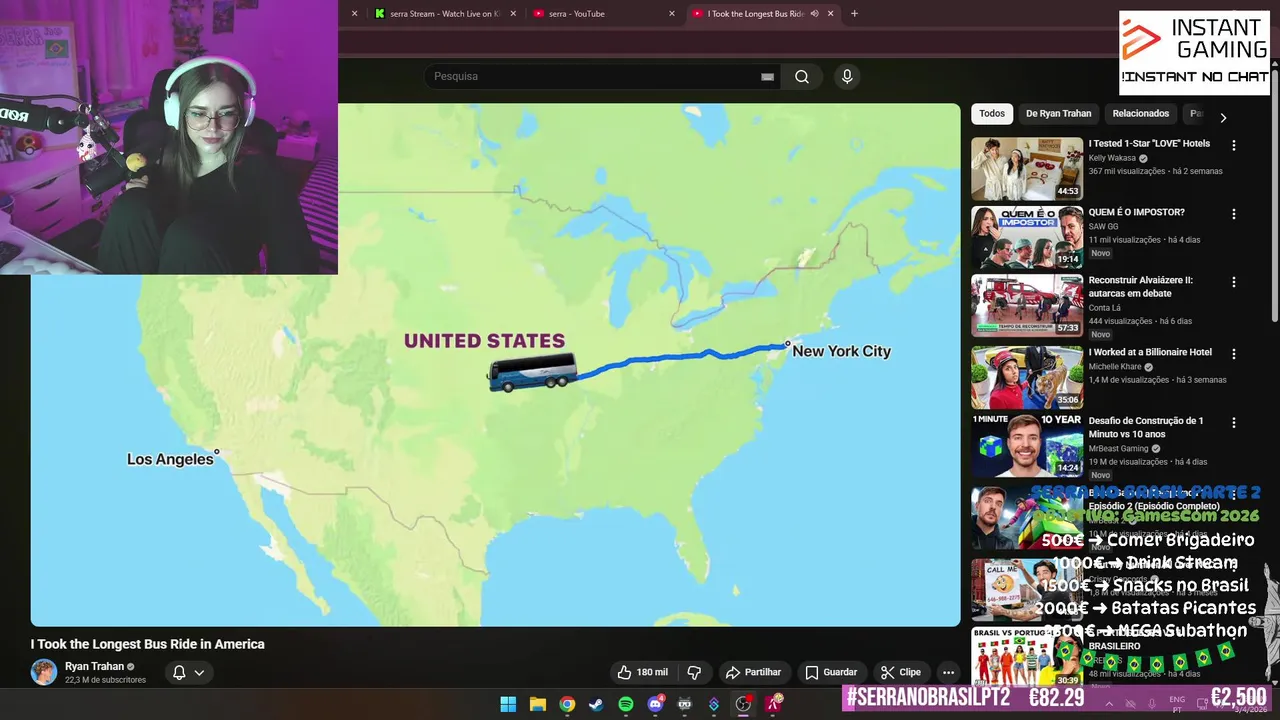Select the I Took the Longest Bus Ride tab
Image resolution: width=1280 pixels, height=720 pixels.
point(755,14)
